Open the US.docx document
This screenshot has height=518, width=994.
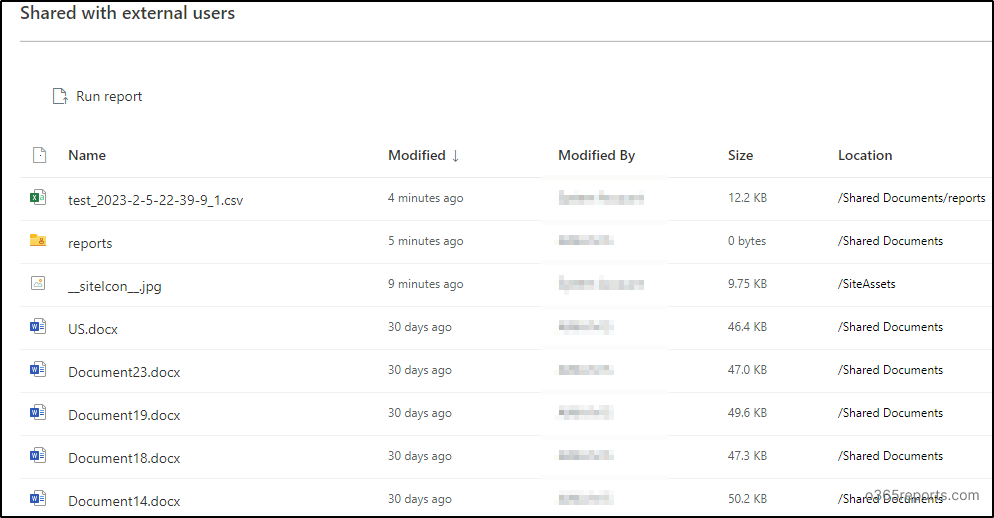pyautogui.click(x=93, y=329)
